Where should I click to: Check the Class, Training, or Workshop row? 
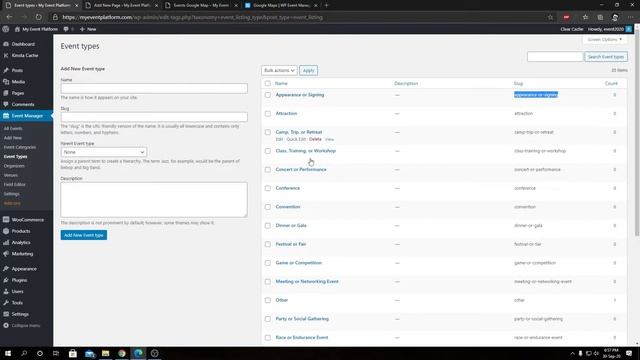pos(268,151)
